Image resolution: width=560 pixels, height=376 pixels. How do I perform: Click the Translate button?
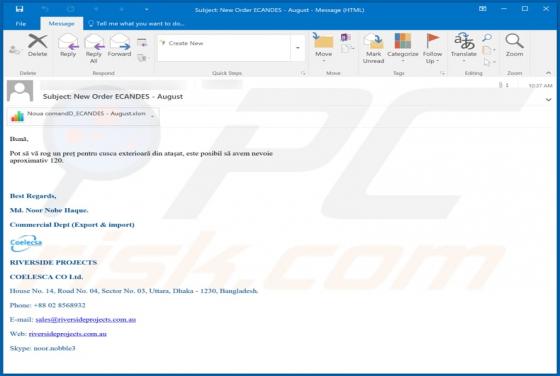click(x=464, y=48)
